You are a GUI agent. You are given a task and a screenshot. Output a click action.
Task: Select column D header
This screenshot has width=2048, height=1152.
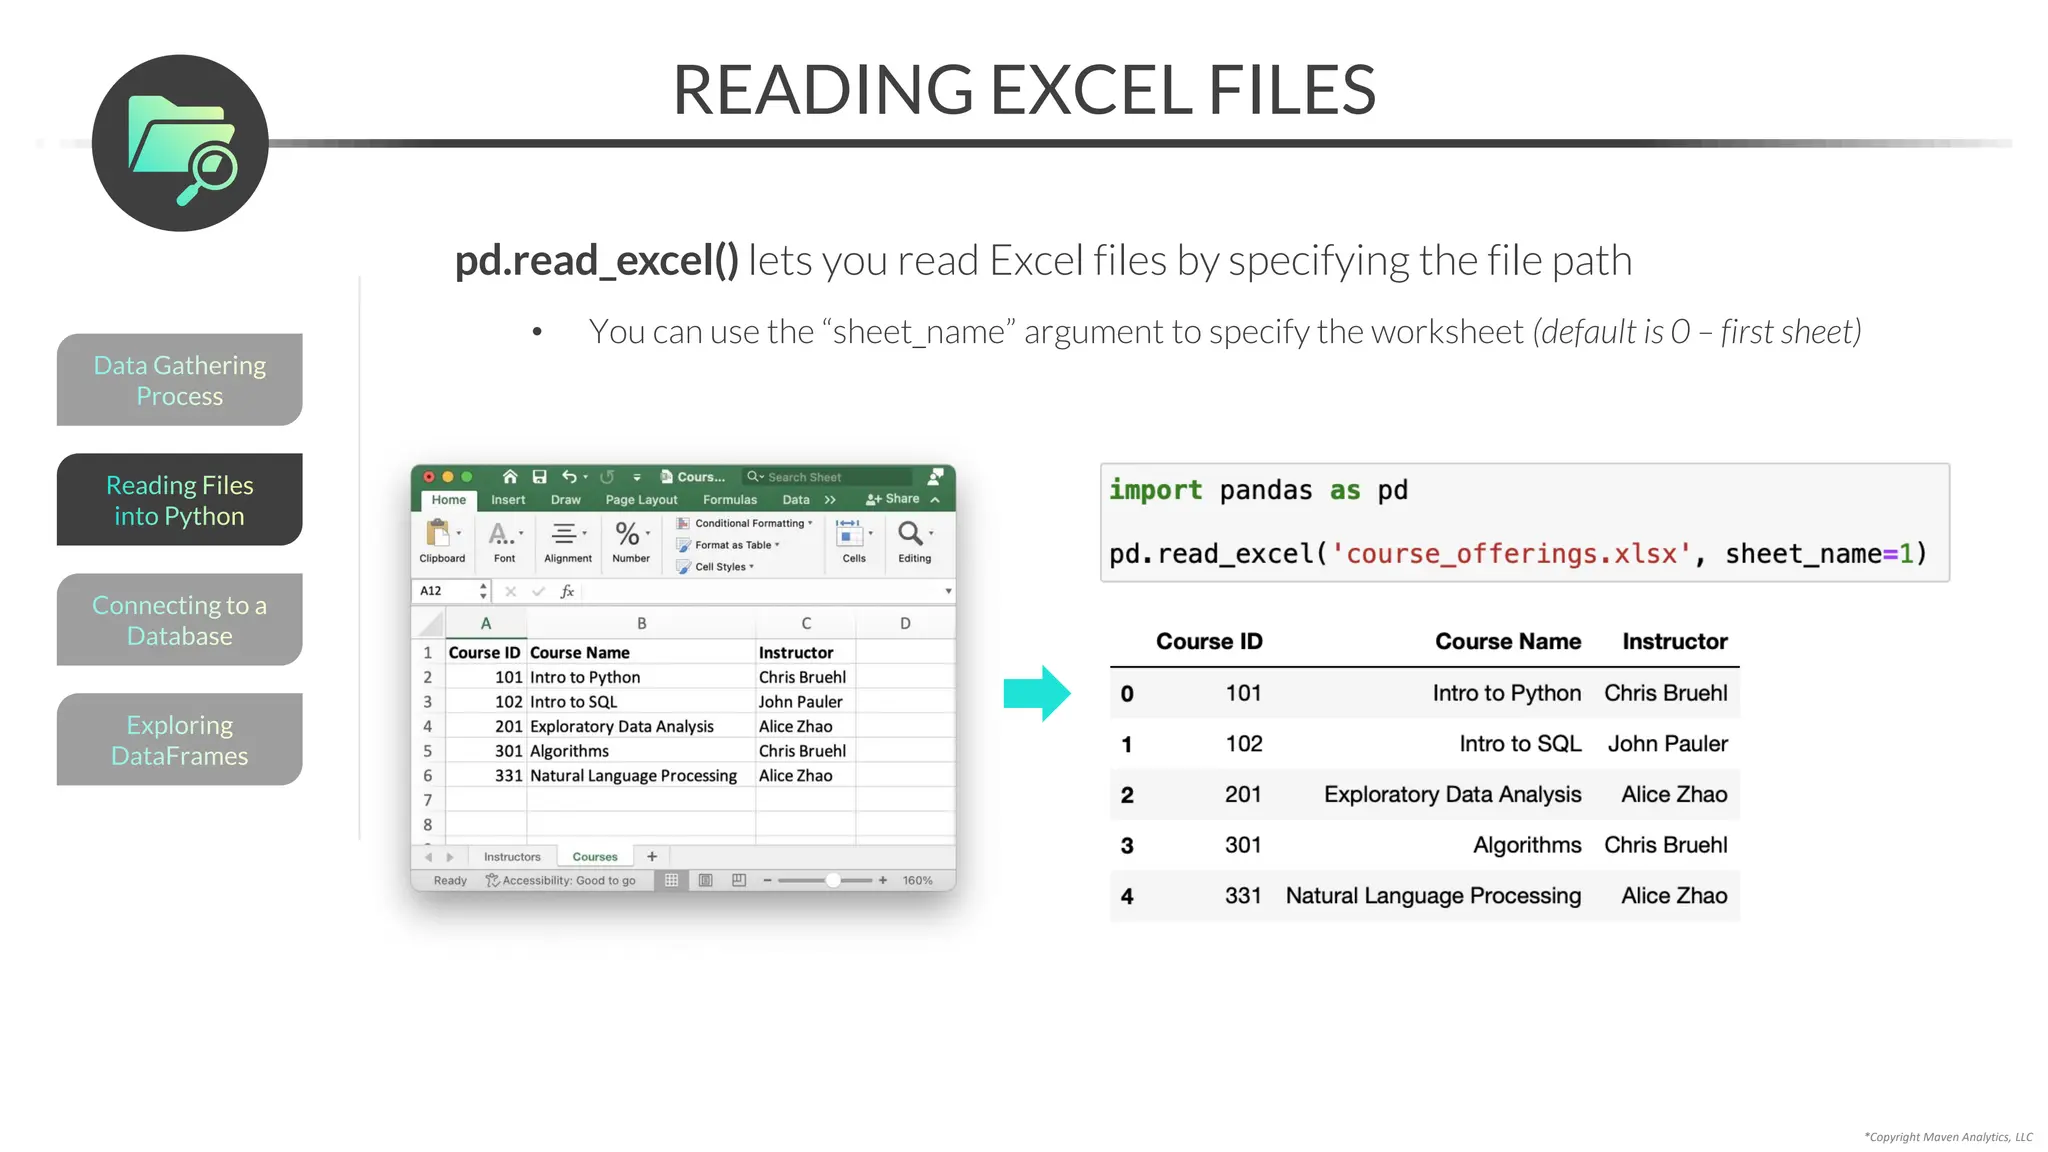tap(905, 624)
